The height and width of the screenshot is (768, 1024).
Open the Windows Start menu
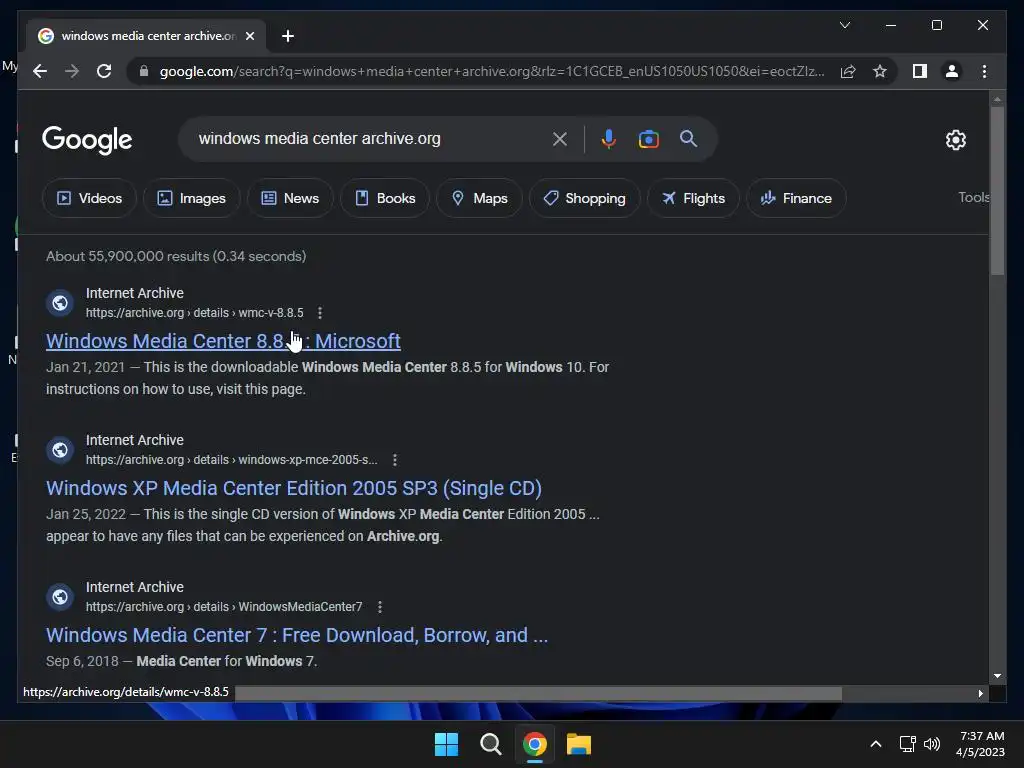coord(447,744)
